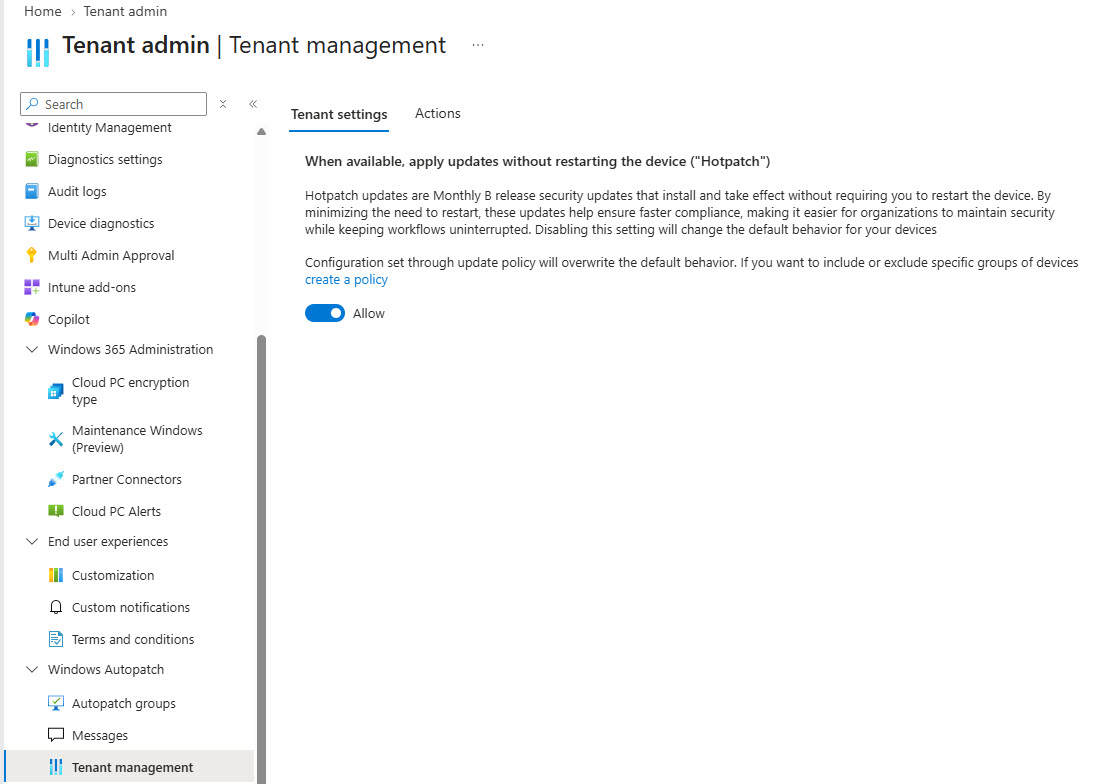Click the Device diagnostics icon
Screen dimensions: 1101x784
(32, 223)
